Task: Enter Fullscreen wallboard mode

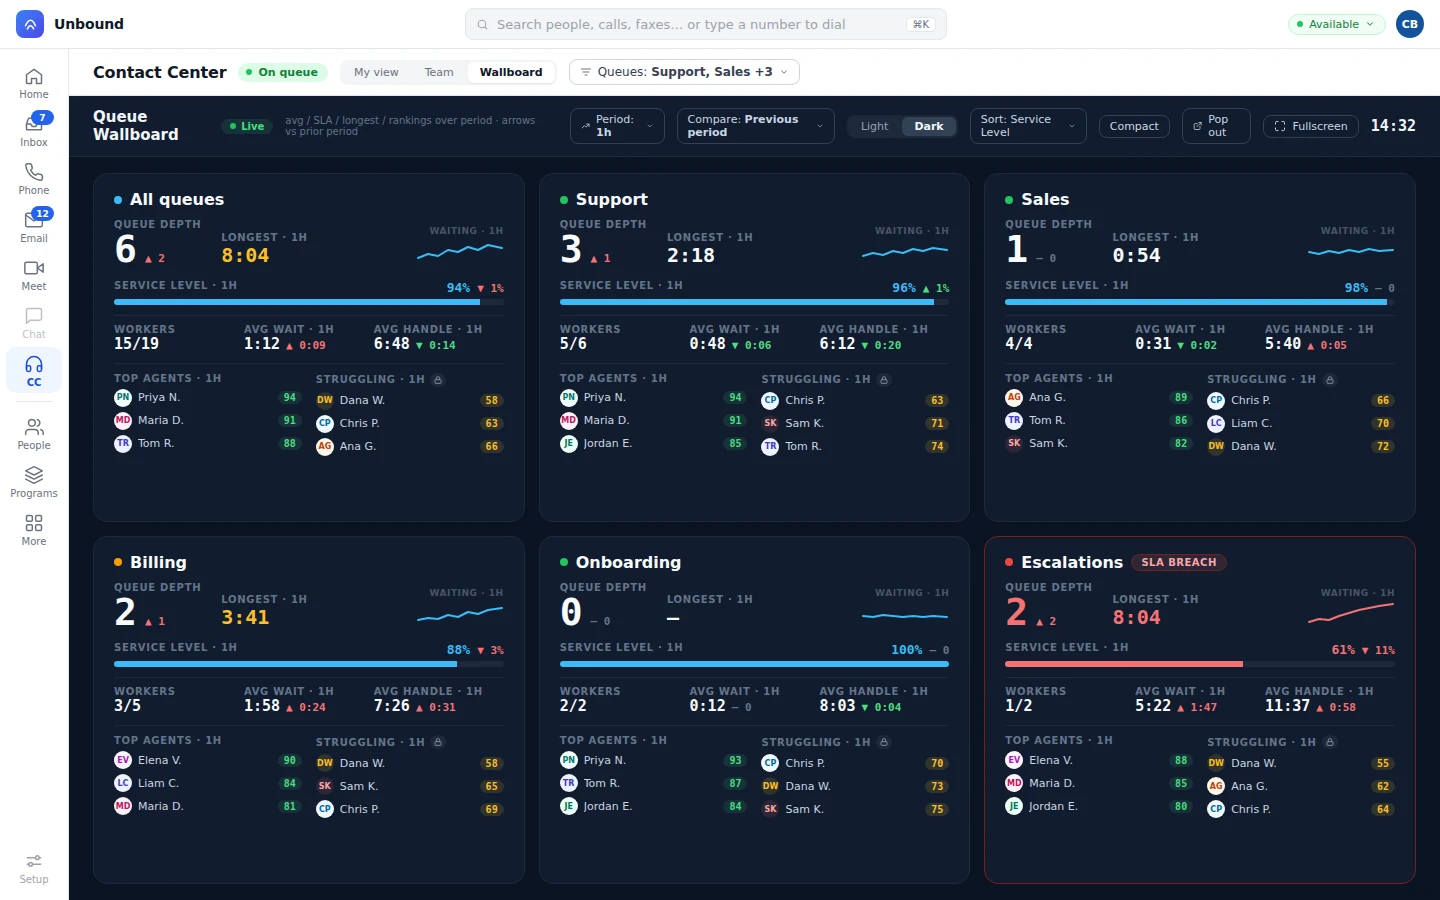Action: [1311, 126]
